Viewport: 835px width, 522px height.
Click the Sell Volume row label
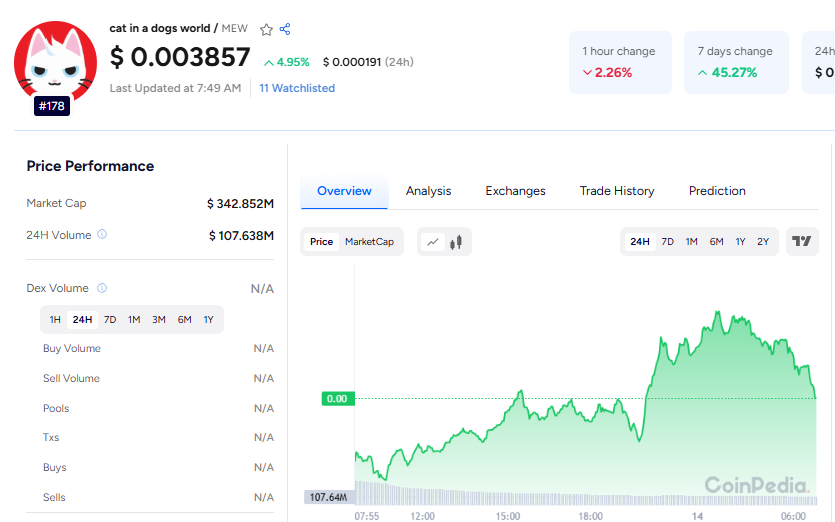point(71,378)
